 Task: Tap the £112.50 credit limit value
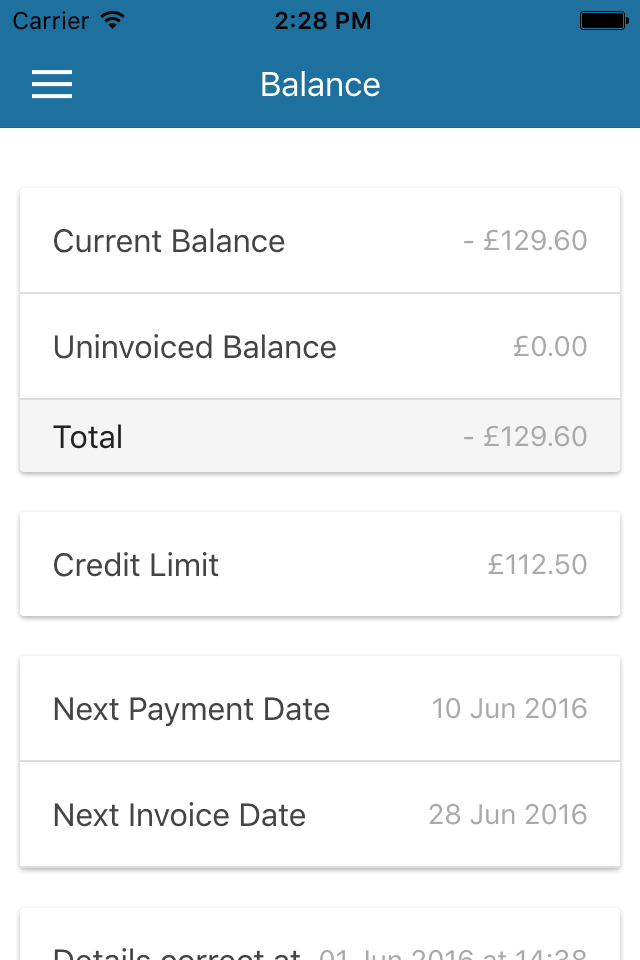coord(537,564)
